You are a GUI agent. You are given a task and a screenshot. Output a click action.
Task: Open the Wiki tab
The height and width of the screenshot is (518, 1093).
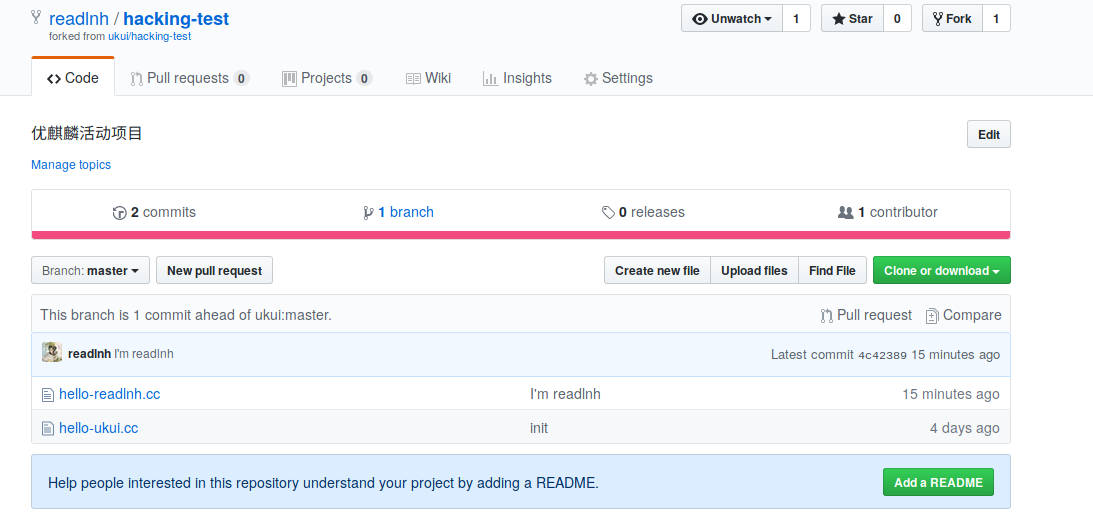(x=428, y=78)
